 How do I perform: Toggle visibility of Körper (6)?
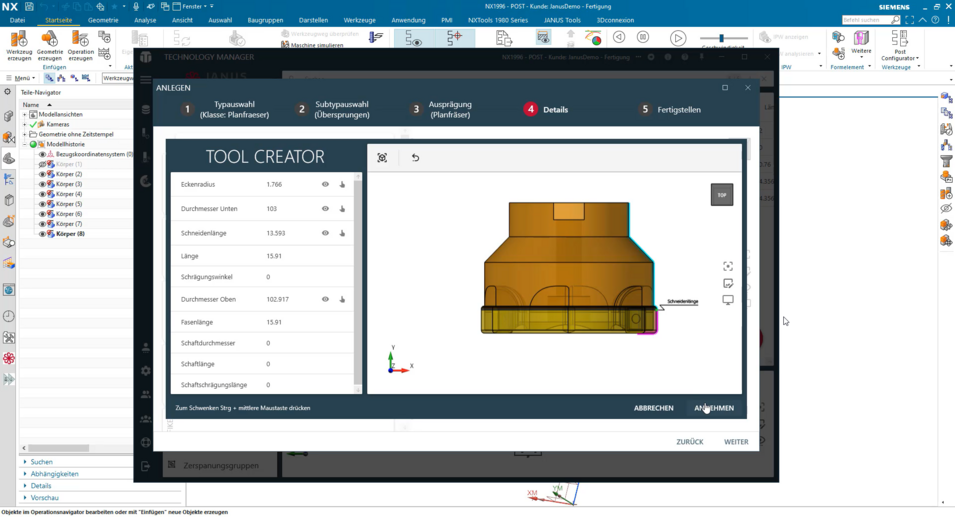tap(43, 214)
